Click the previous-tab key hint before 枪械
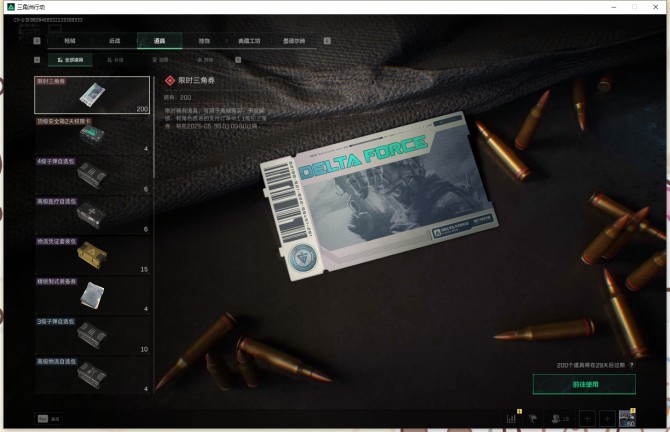 click(x=37, y=41)
